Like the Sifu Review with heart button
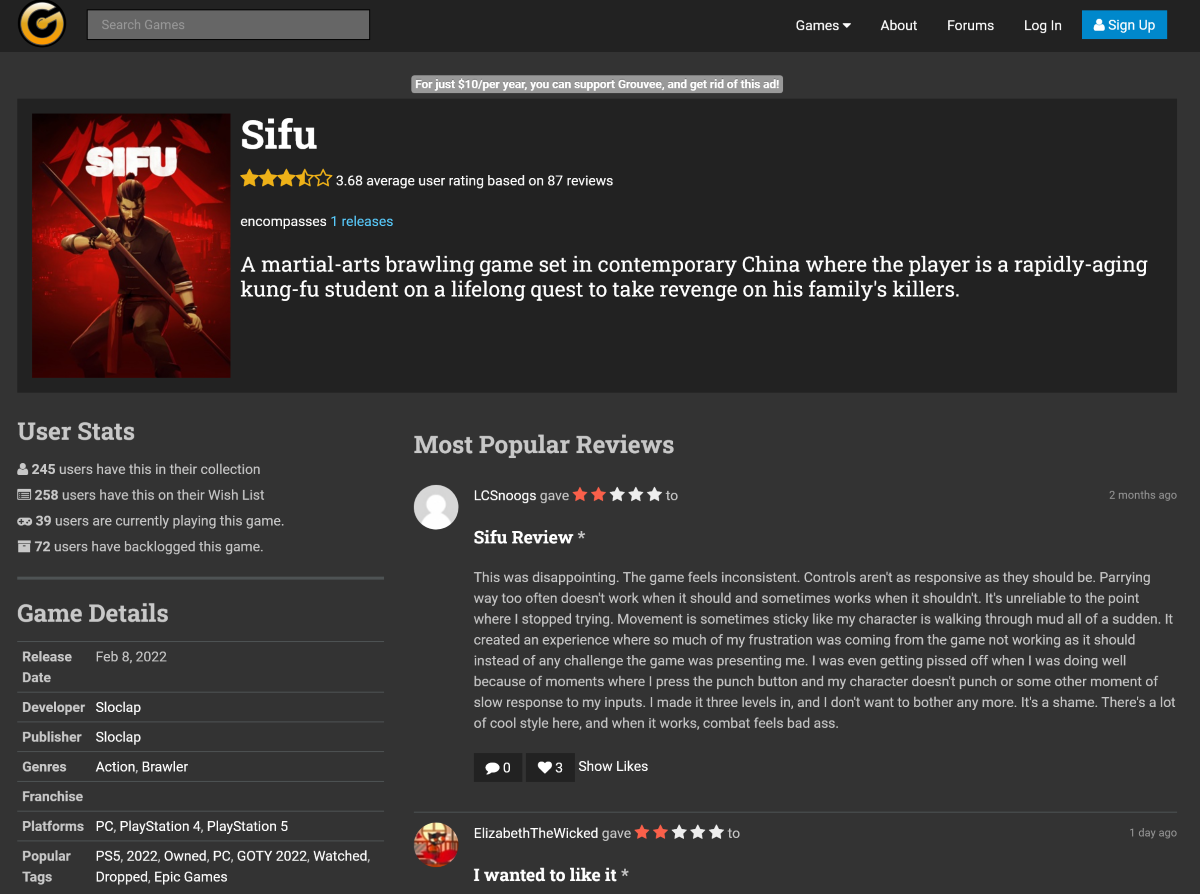 coord(550,767)
